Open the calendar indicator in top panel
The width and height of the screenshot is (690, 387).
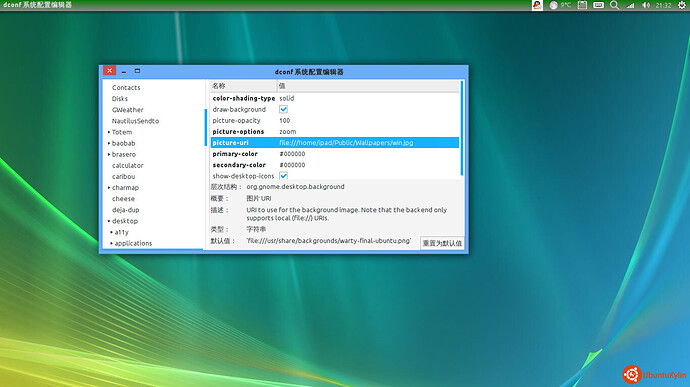tap(582, 5)
